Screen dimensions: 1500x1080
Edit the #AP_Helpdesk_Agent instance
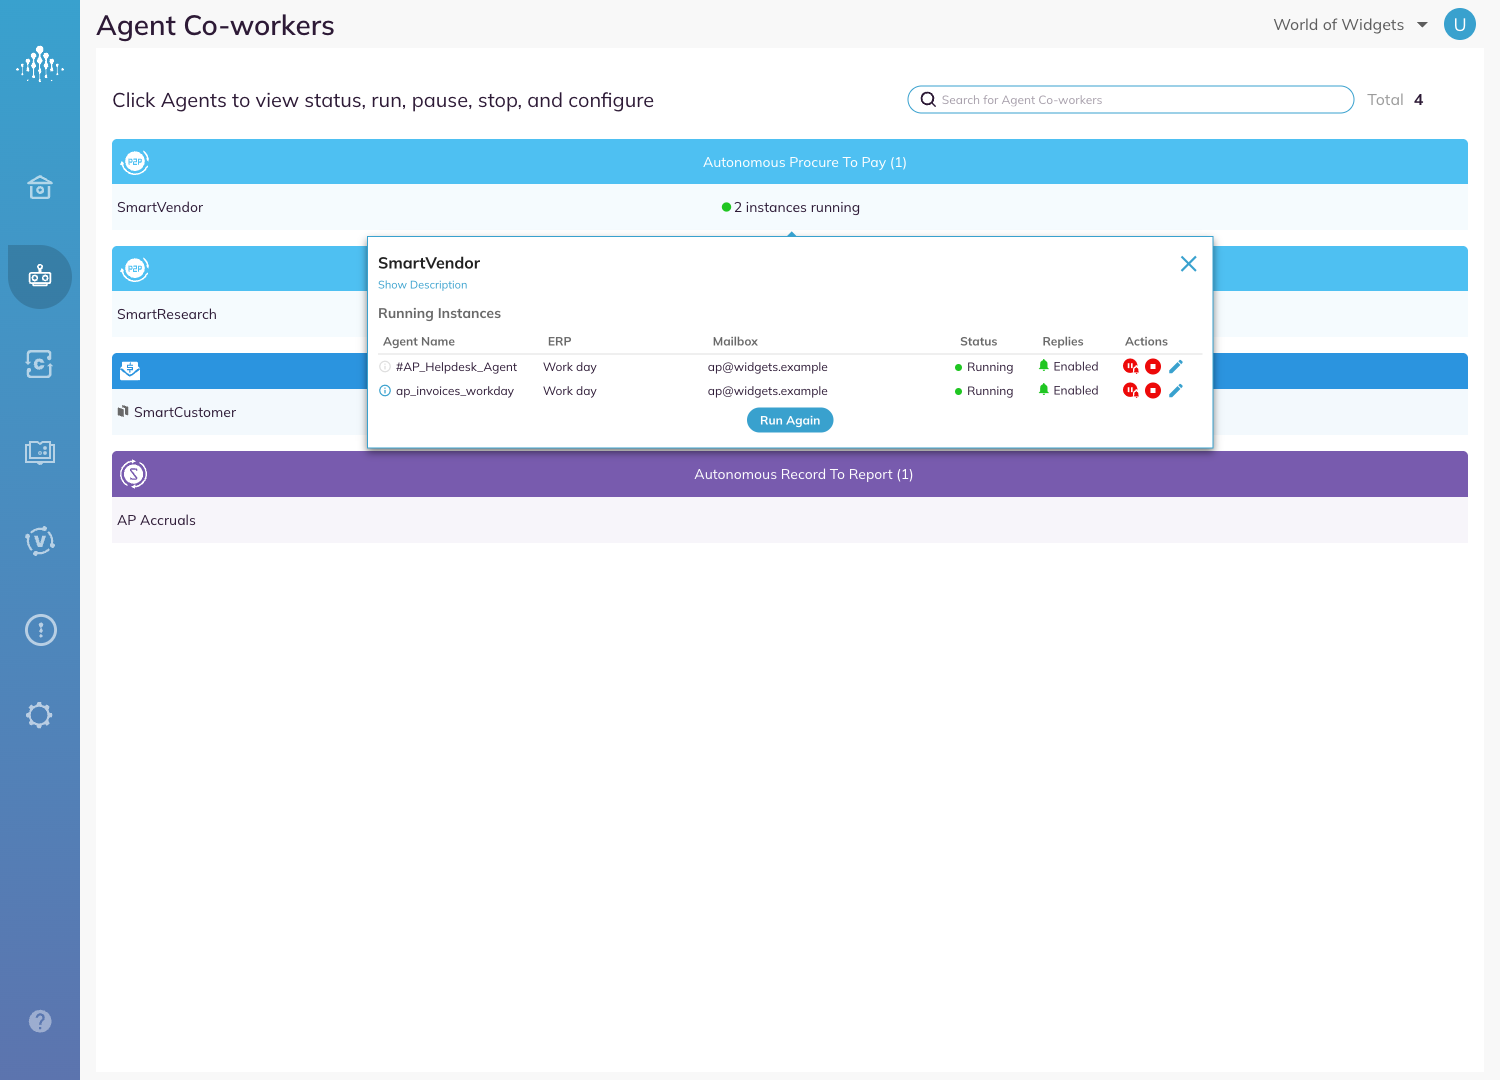tap(1176, 367)
